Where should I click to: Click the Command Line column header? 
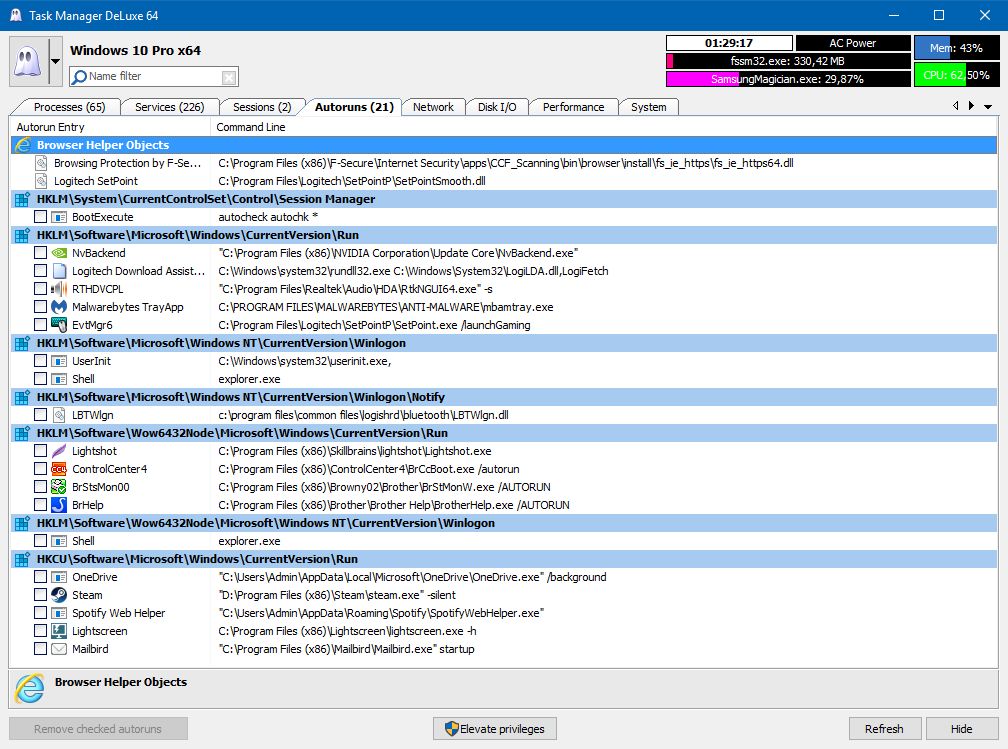coord(604,127)
